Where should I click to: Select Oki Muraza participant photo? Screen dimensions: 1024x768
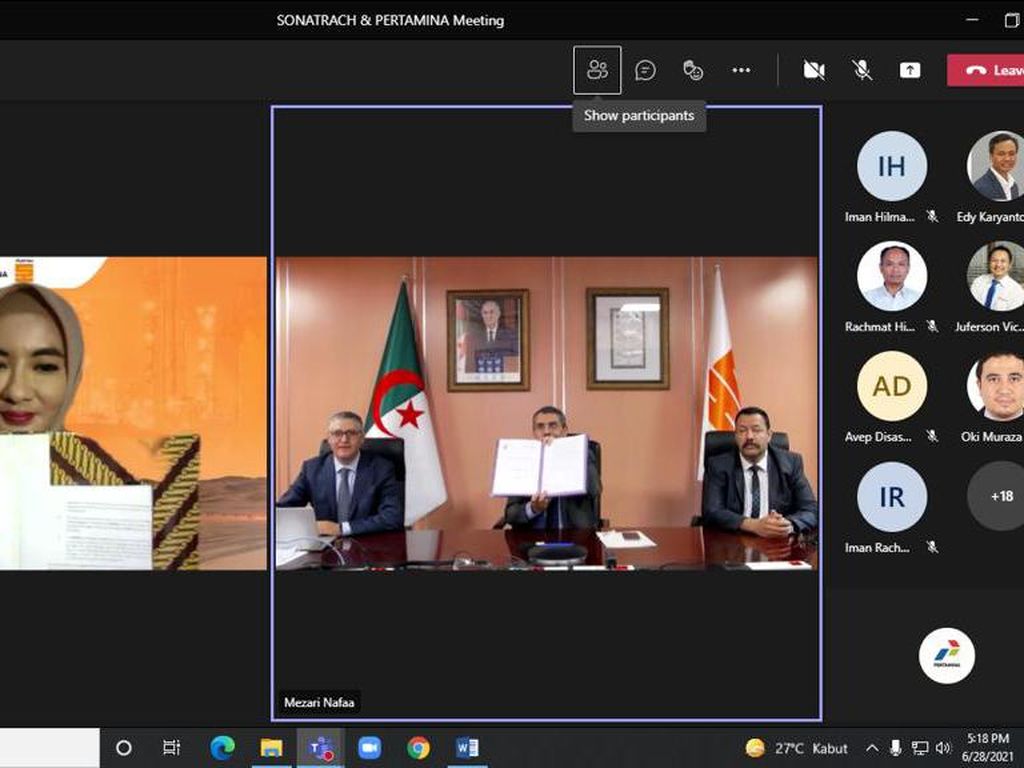coord(995,386)
